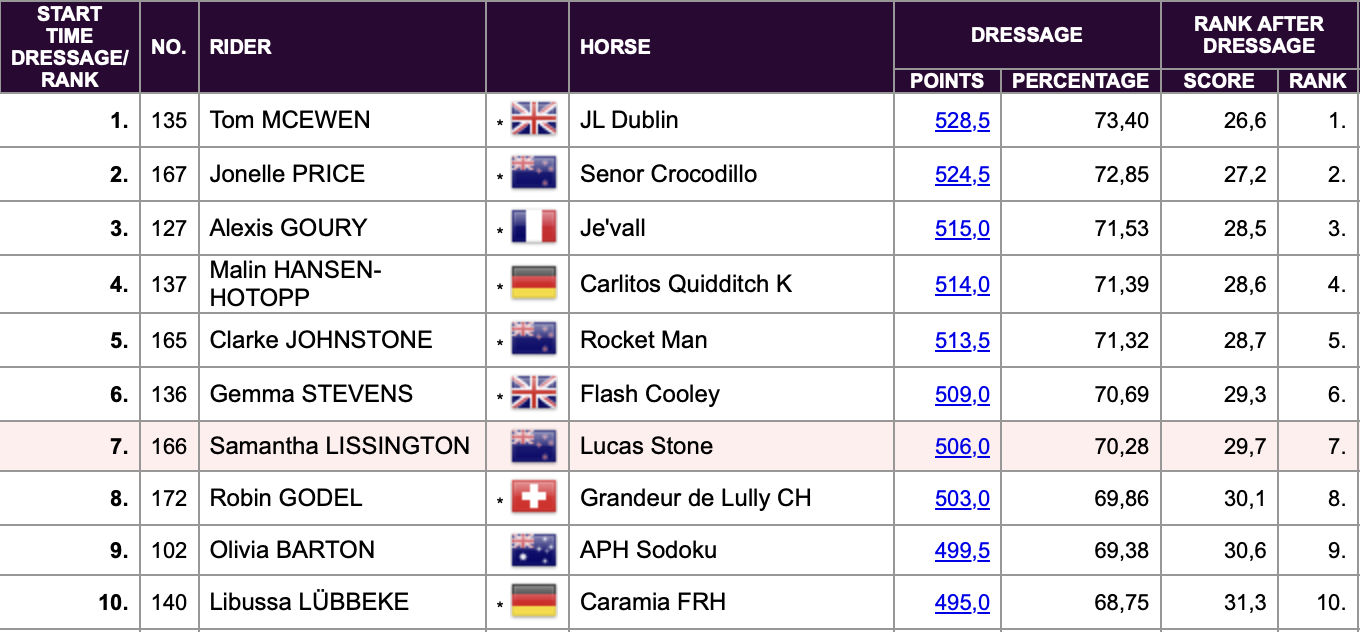Open the 524,5 dressage points link
This screenshot has width=1360, height=632.
(962, 175)
